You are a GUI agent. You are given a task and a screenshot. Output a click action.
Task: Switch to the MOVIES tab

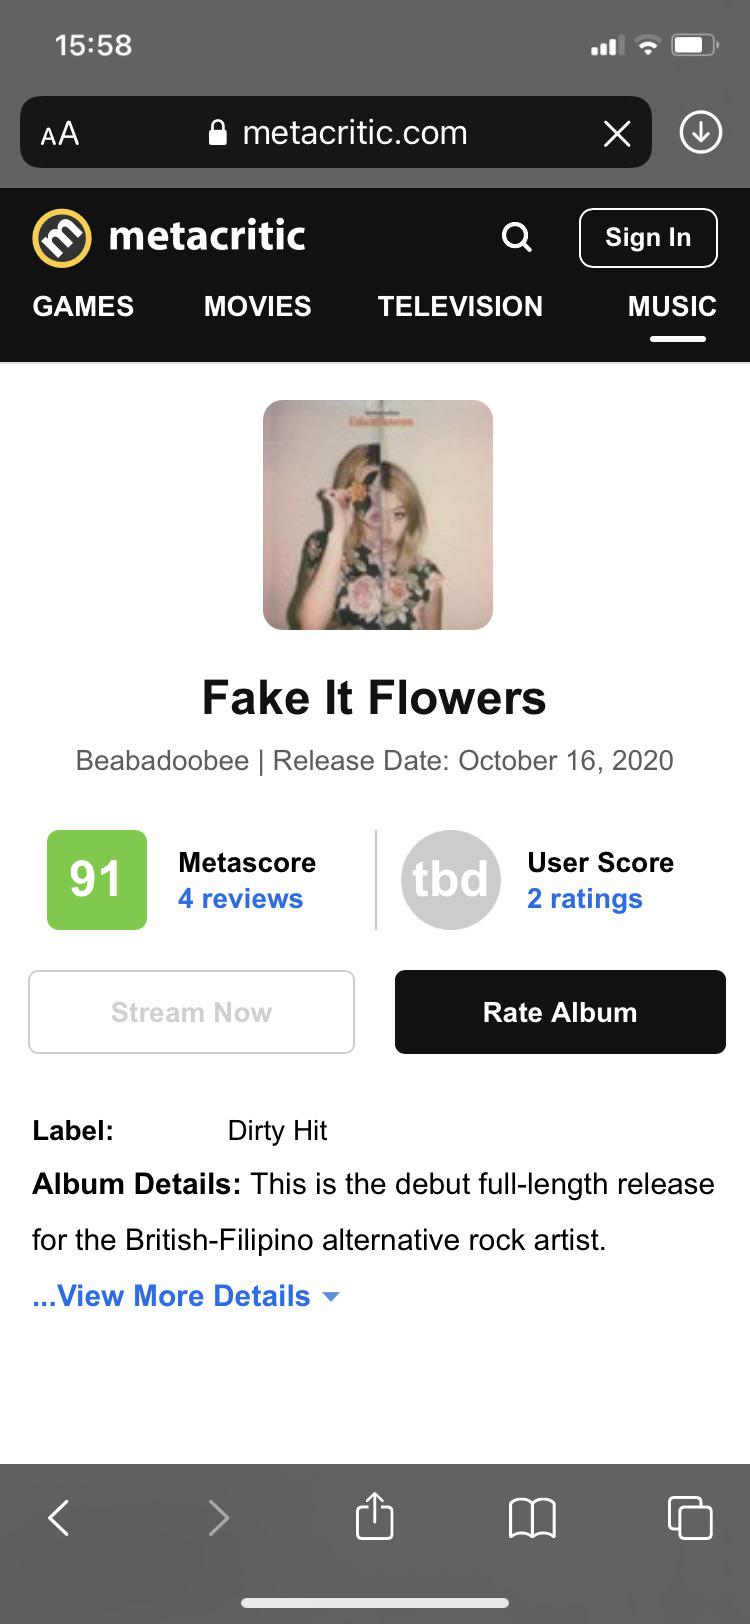[x=256, y=307]
